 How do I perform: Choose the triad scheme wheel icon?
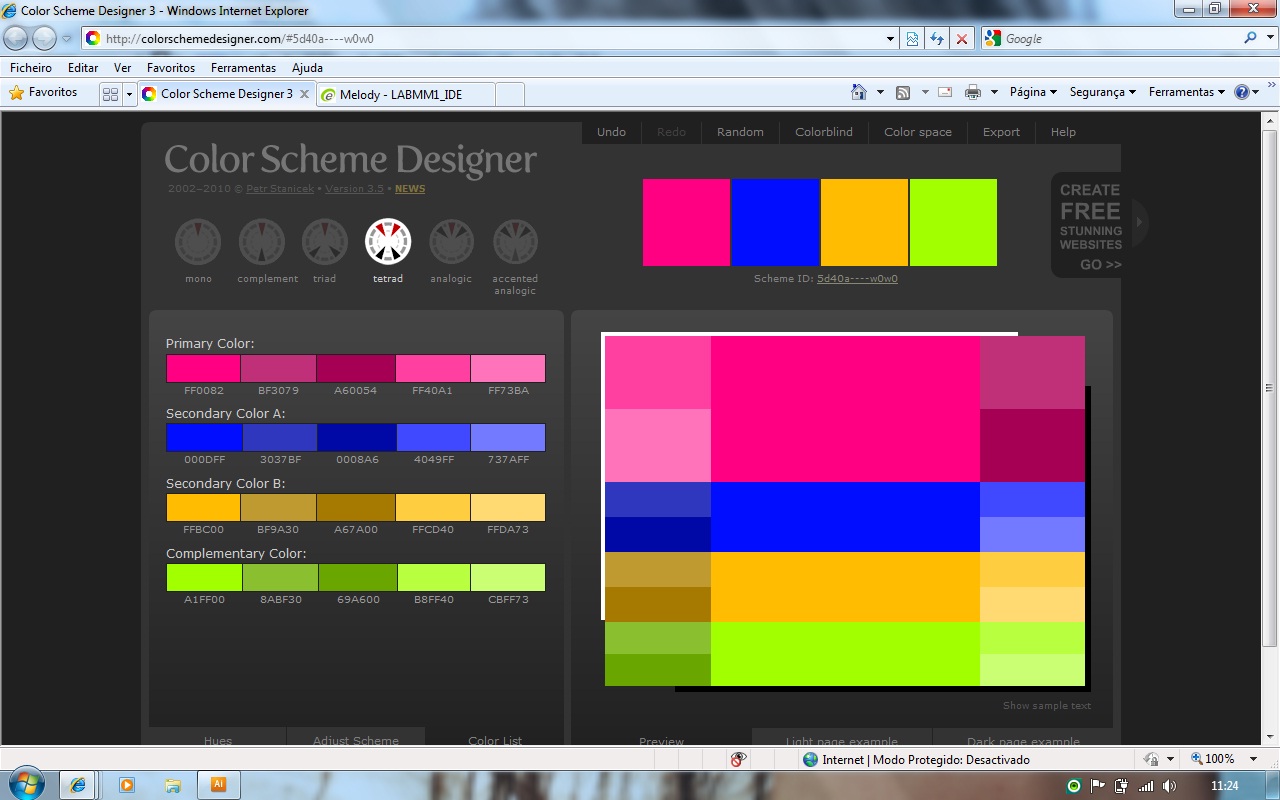[x=325, y=242]
